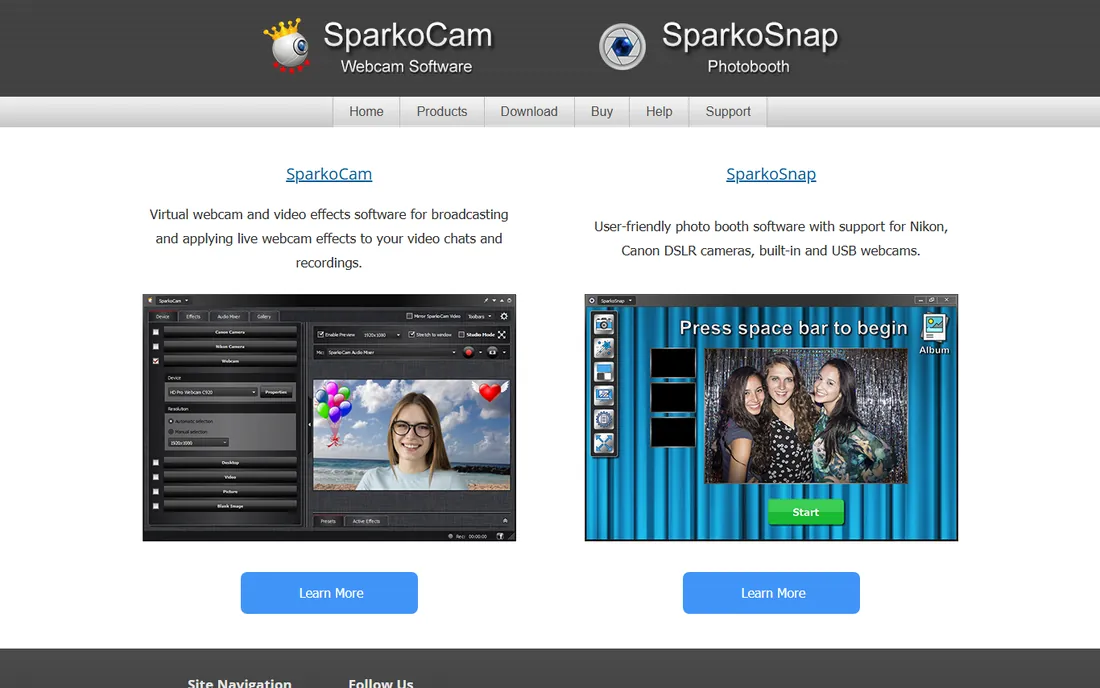Viewport: 1100px width, 688px height.
Task: Switch to the Audio Mixer tab
Action: point(228,316)
